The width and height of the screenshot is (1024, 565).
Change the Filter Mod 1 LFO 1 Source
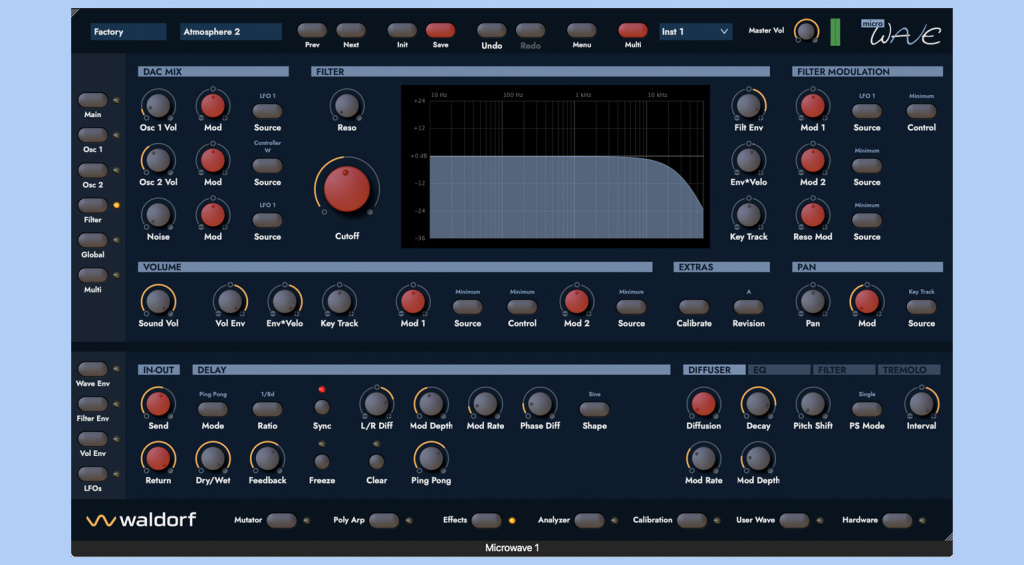867,111
